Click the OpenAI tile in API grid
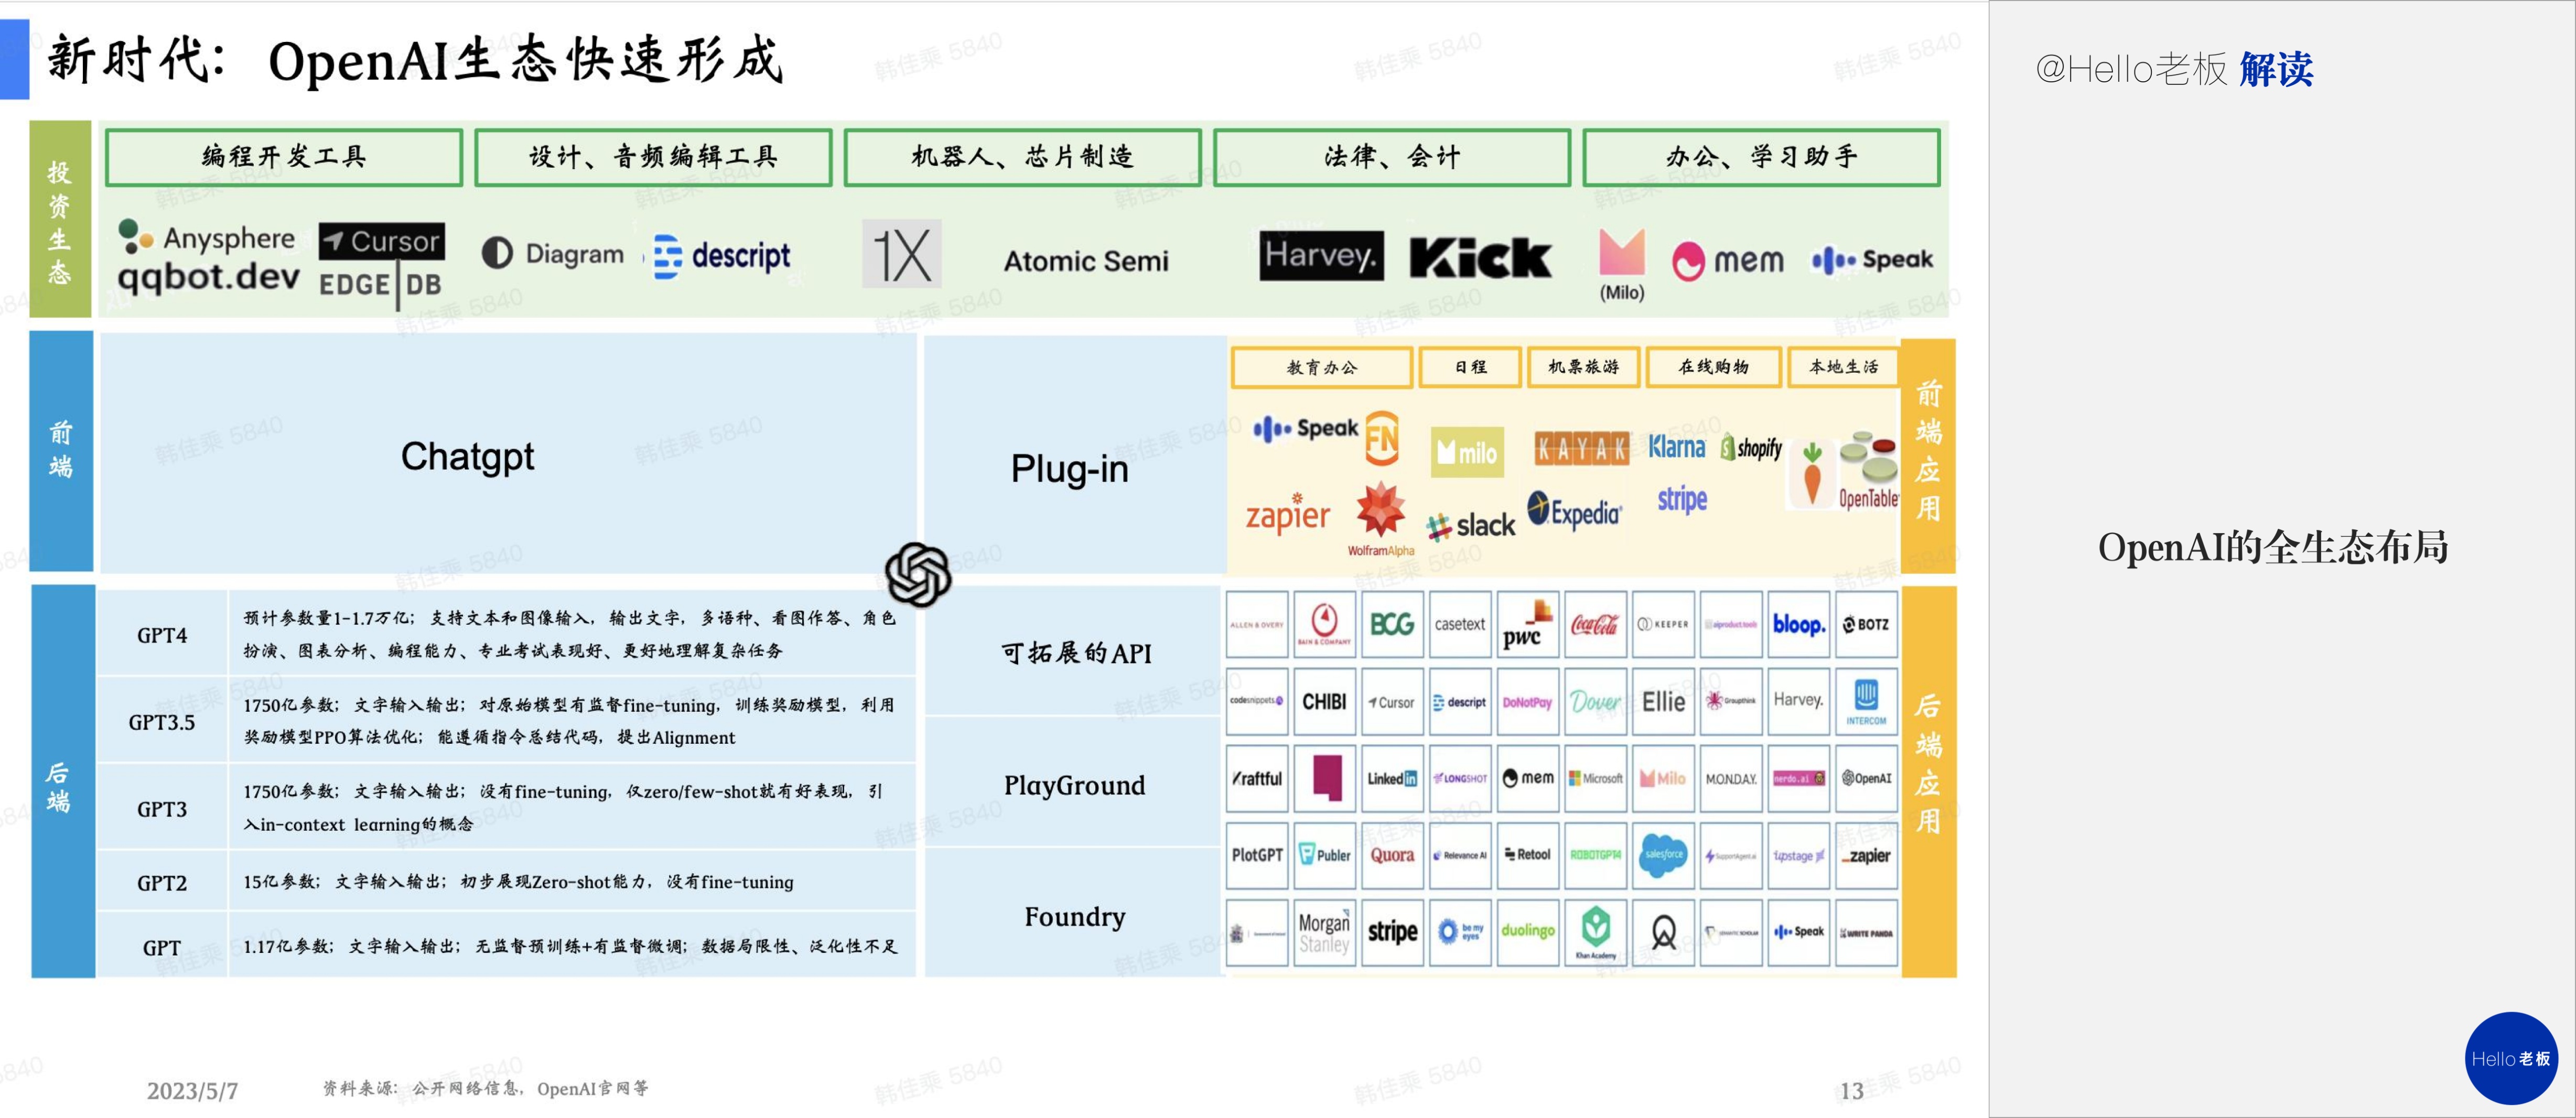 (x=1866, y=778)
